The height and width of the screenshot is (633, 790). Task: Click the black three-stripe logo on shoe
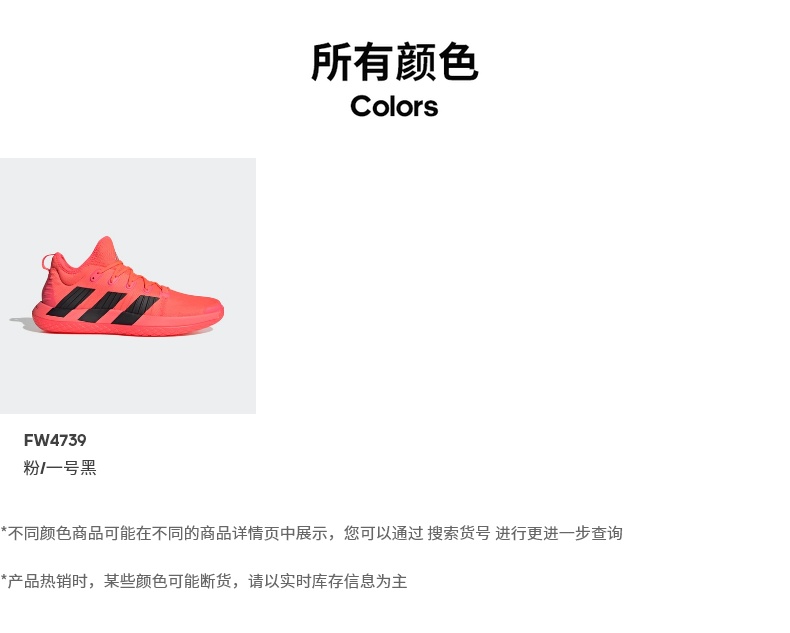pos(103,305)
